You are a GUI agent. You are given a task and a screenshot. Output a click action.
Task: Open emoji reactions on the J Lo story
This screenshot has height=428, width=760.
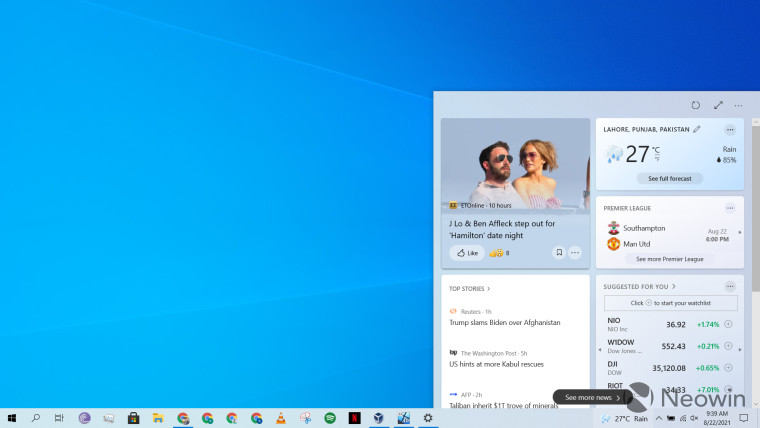pyautogui.click(x=499, y=253)
